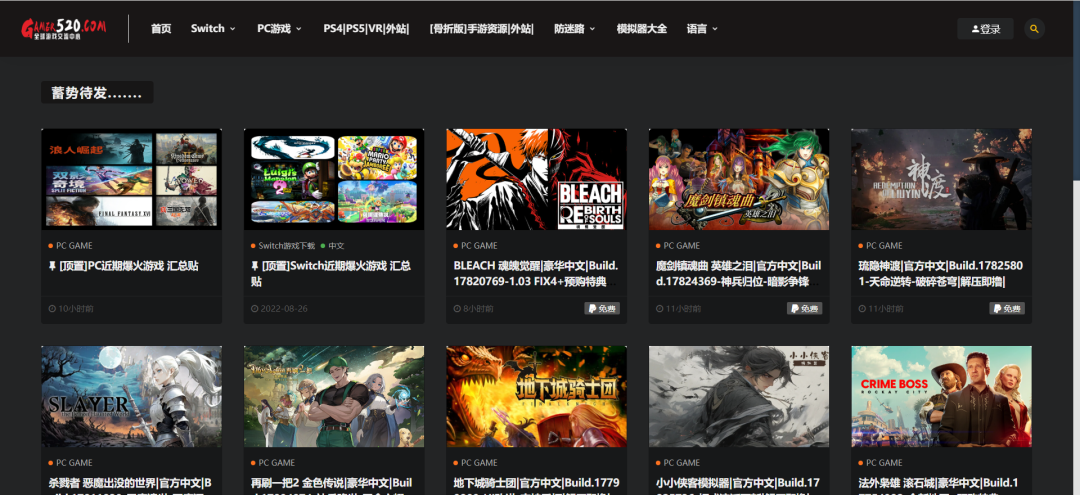
Task: Expand the 语言 language dropdown
Action: click(x=702, y=29)
